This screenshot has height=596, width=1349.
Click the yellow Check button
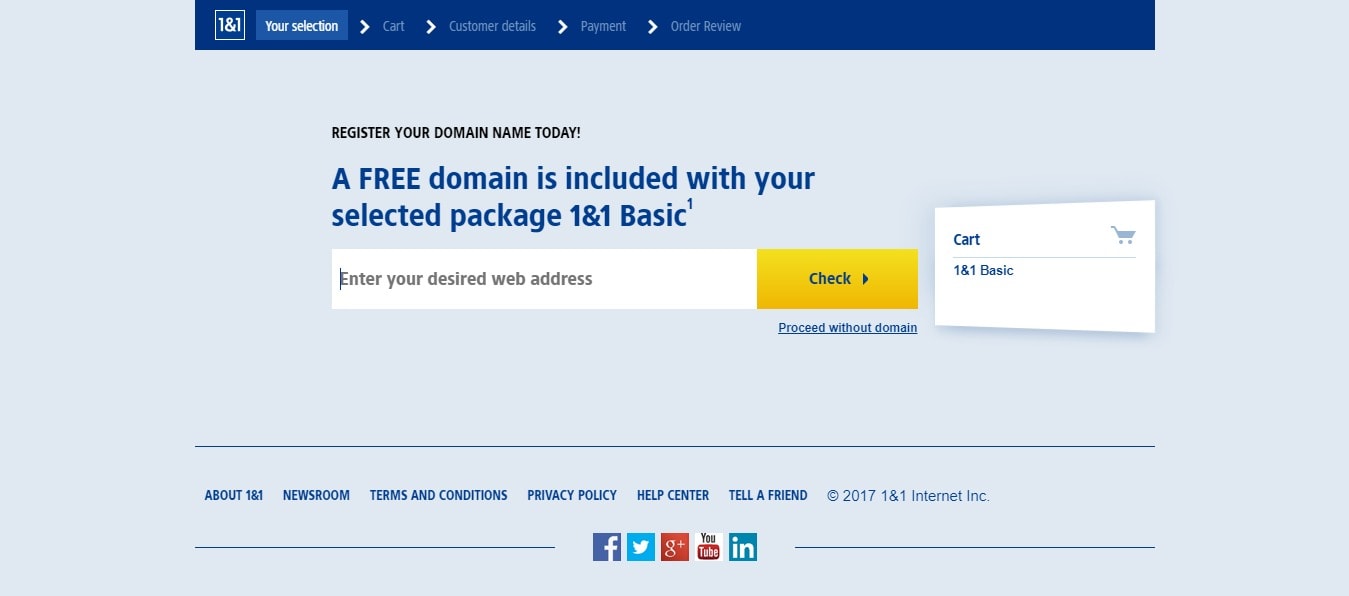(837, 279)
